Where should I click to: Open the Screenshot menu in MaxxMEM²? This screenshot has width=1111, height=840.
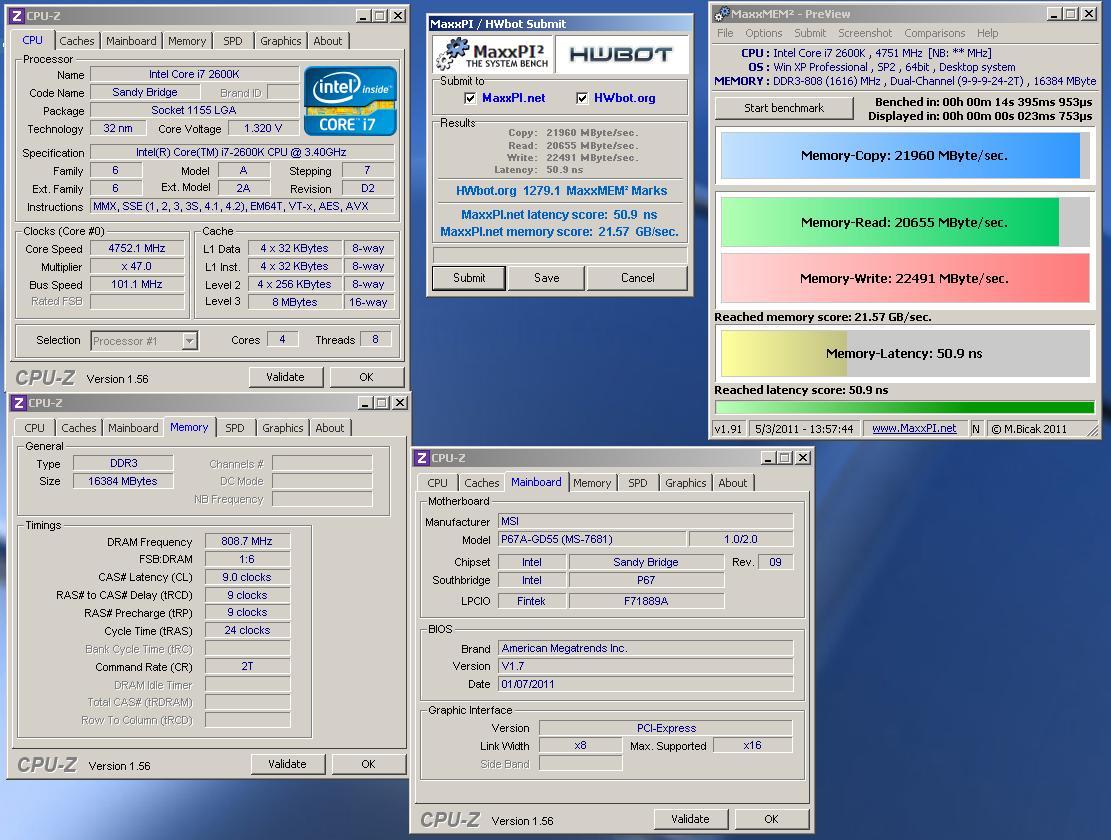(x=864, y=33)
